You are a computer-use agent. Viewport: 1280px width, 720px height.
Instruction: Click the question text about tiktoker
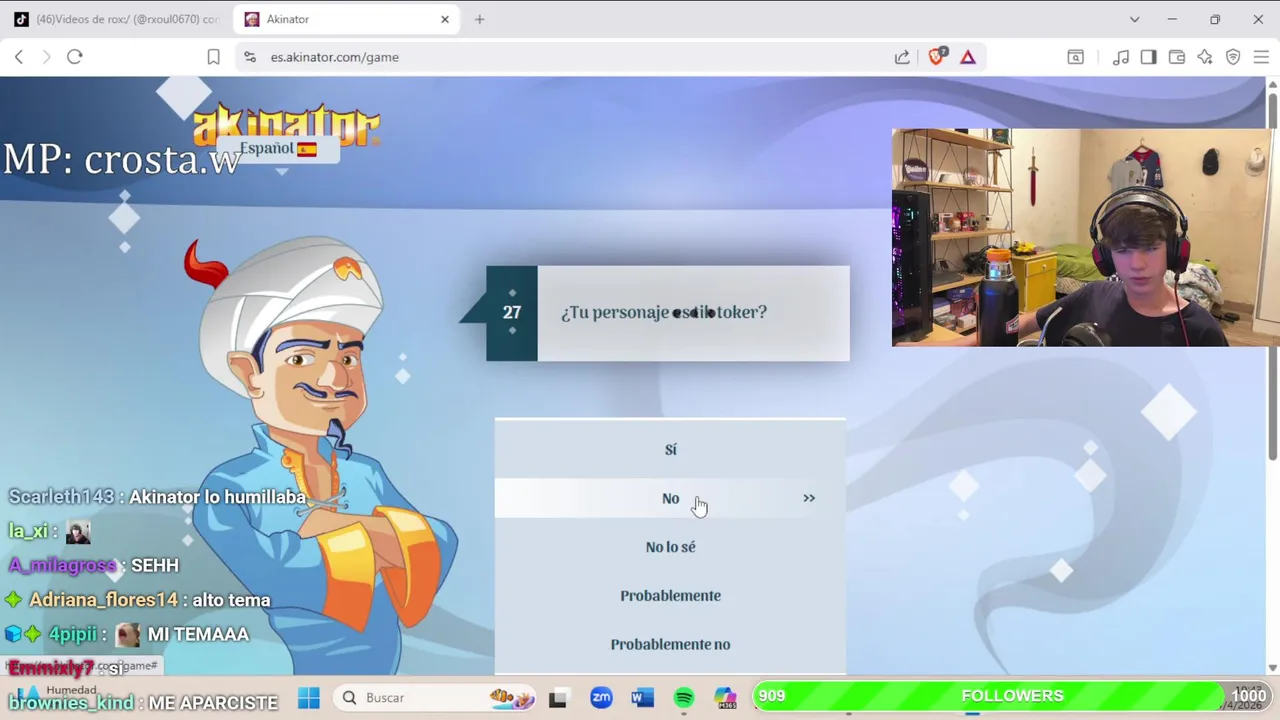(664, 312)
